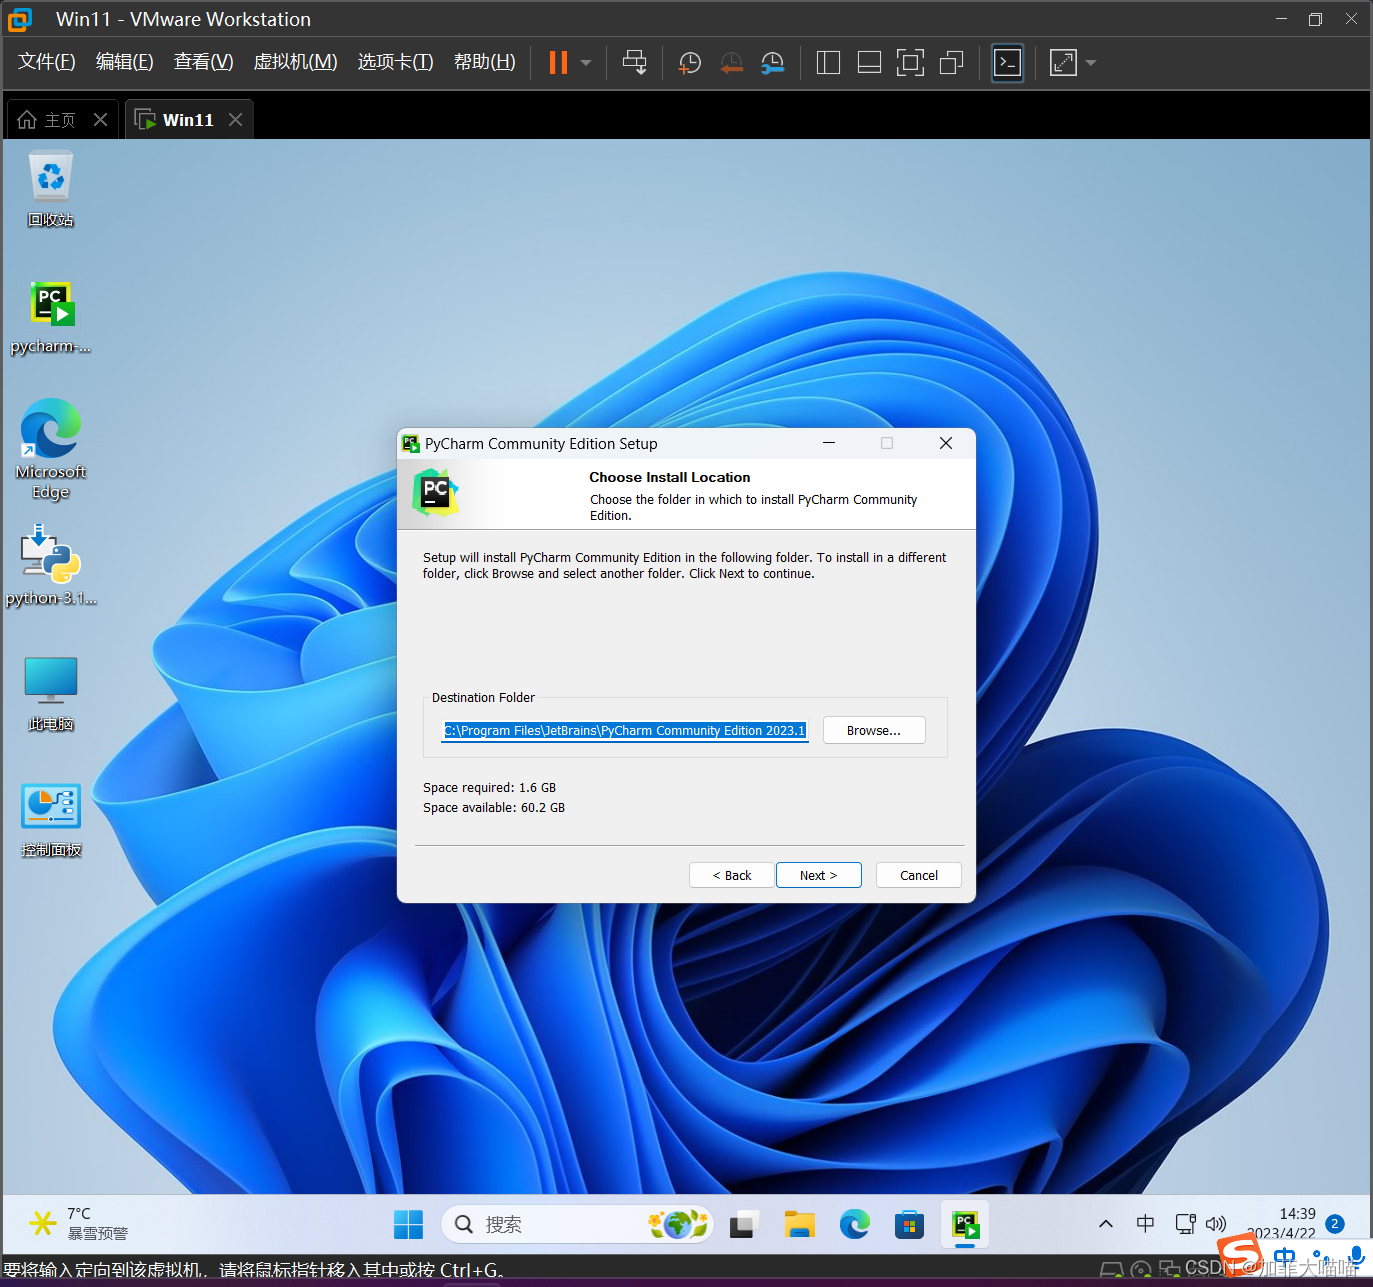The width and height of the screenshot is (1373, 1287).
Task: Open the 查看(V) menu
Action: [x=203, y=62]
